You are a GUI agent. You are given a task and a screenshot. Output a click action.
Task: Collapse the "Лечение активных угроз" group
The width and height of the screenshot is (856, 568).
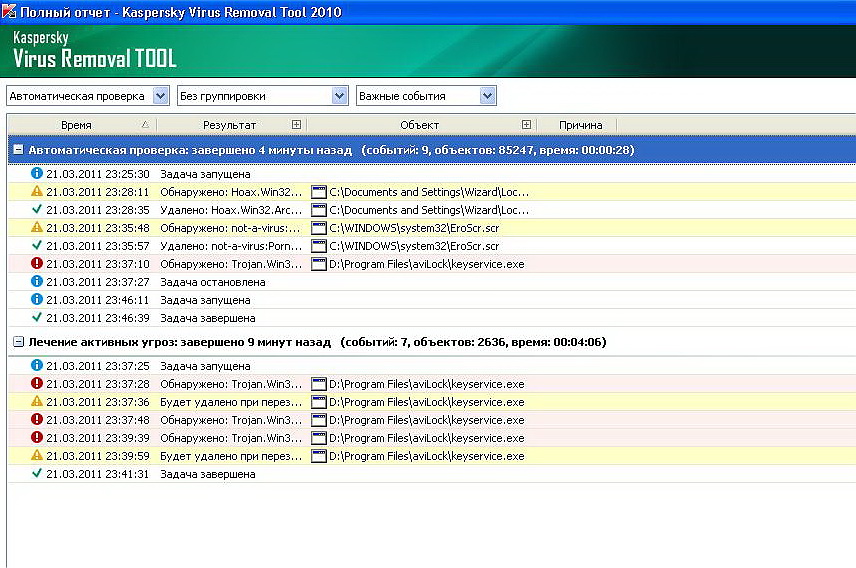click(x=18, y=342)
